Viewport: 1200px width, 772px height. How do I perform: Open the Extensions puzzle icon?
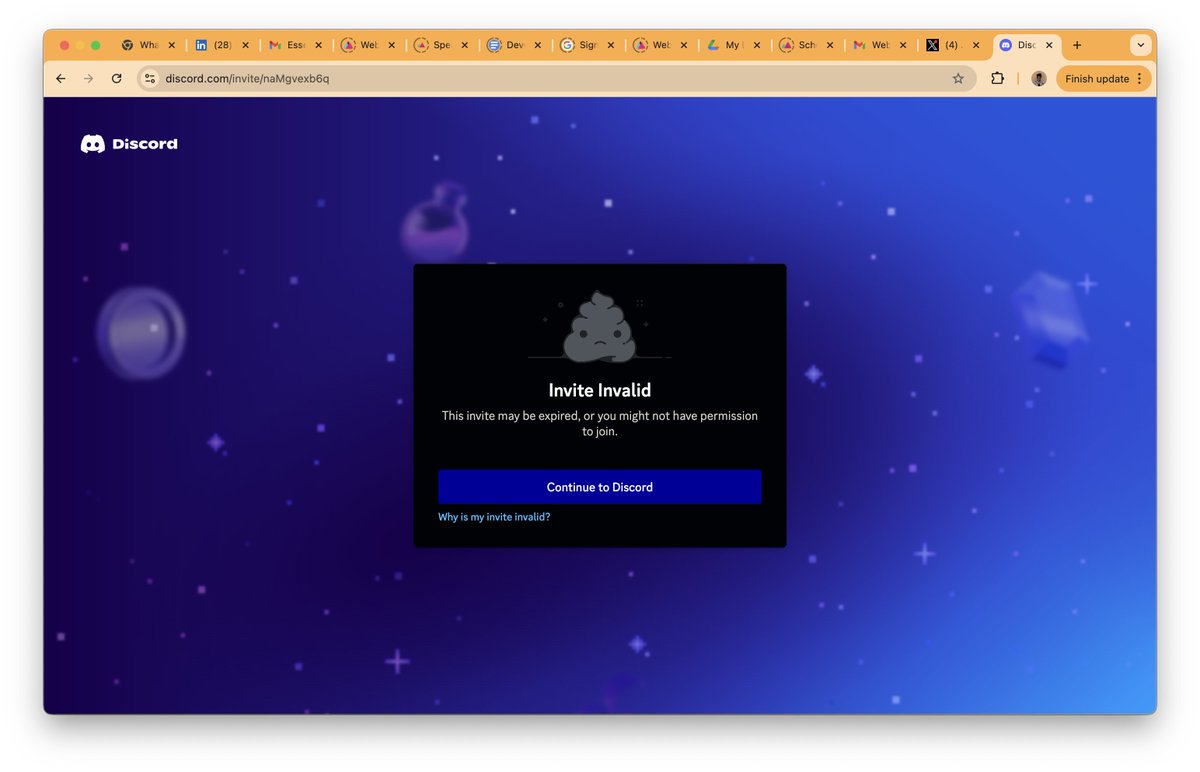coord(997,79)
